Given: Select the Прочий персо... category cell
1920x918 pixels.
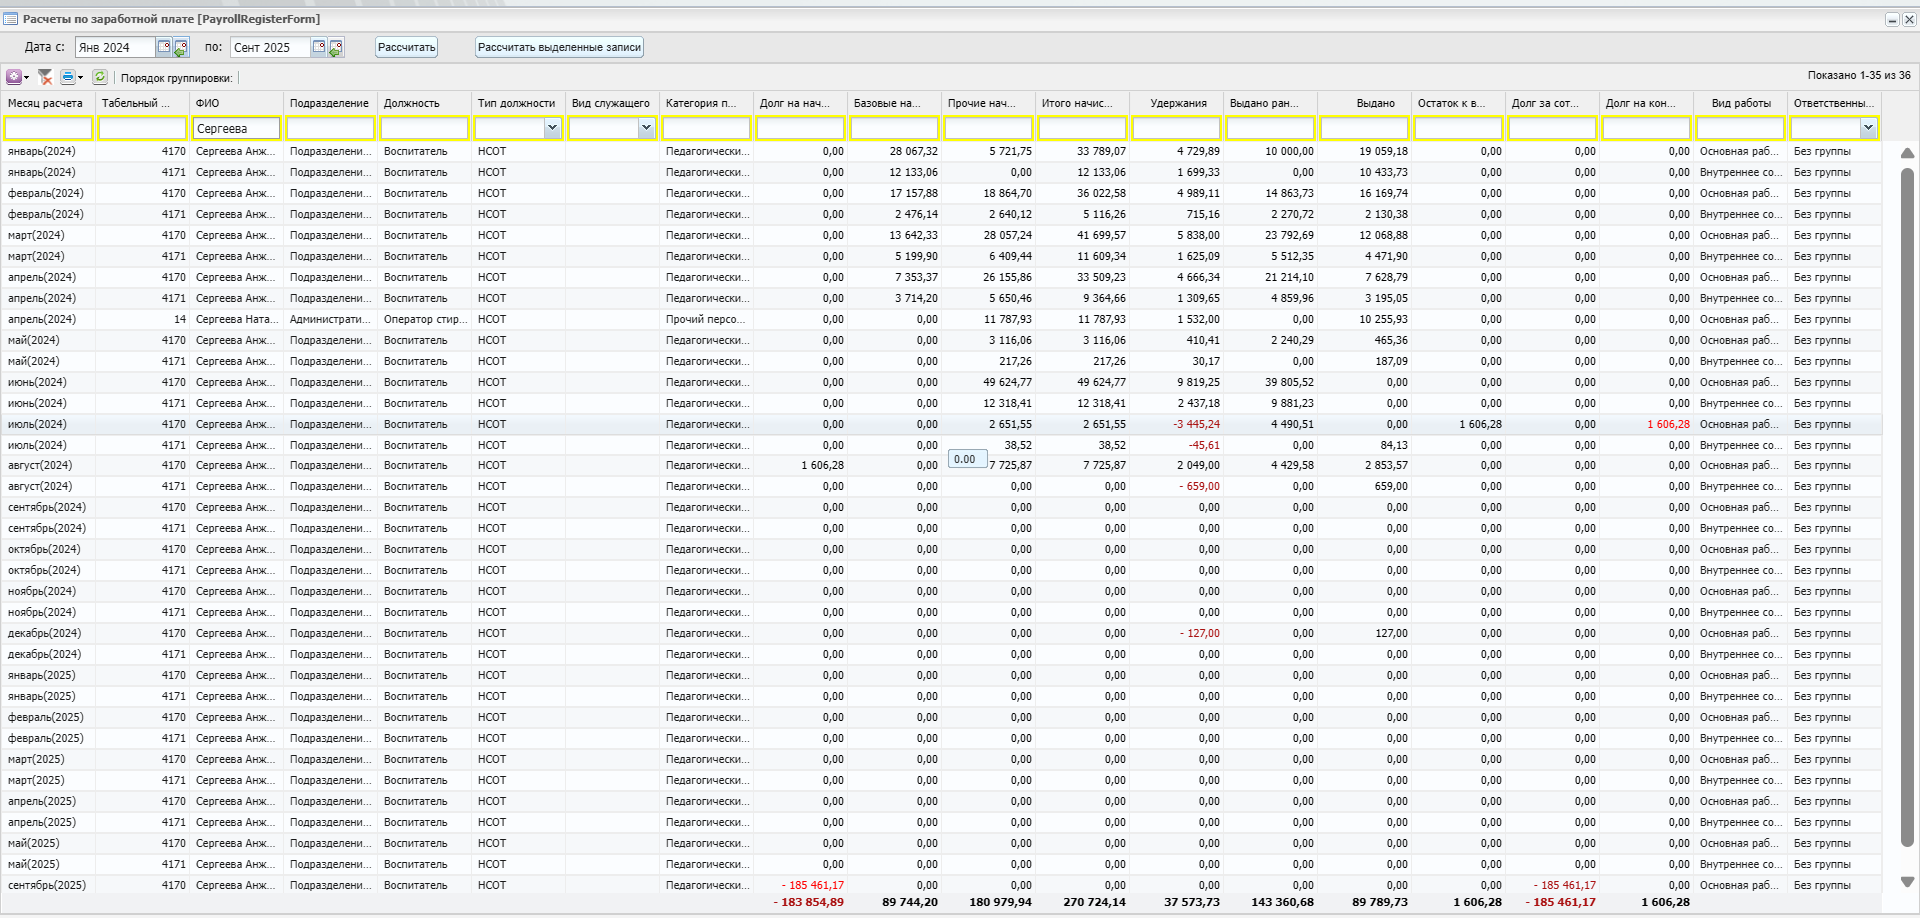Looking at the screenshot, I should tap(706, 319).
